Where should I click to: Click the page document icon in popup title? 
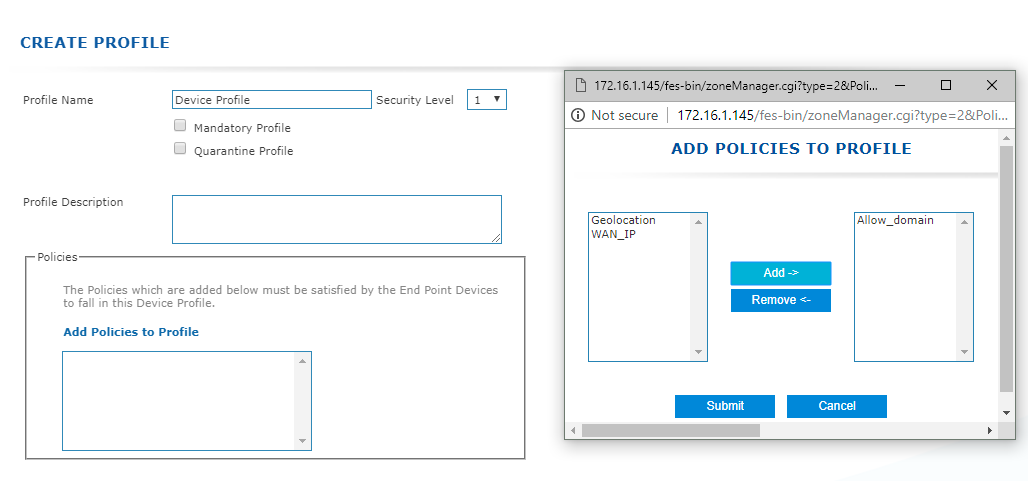[x=580, y=85]
